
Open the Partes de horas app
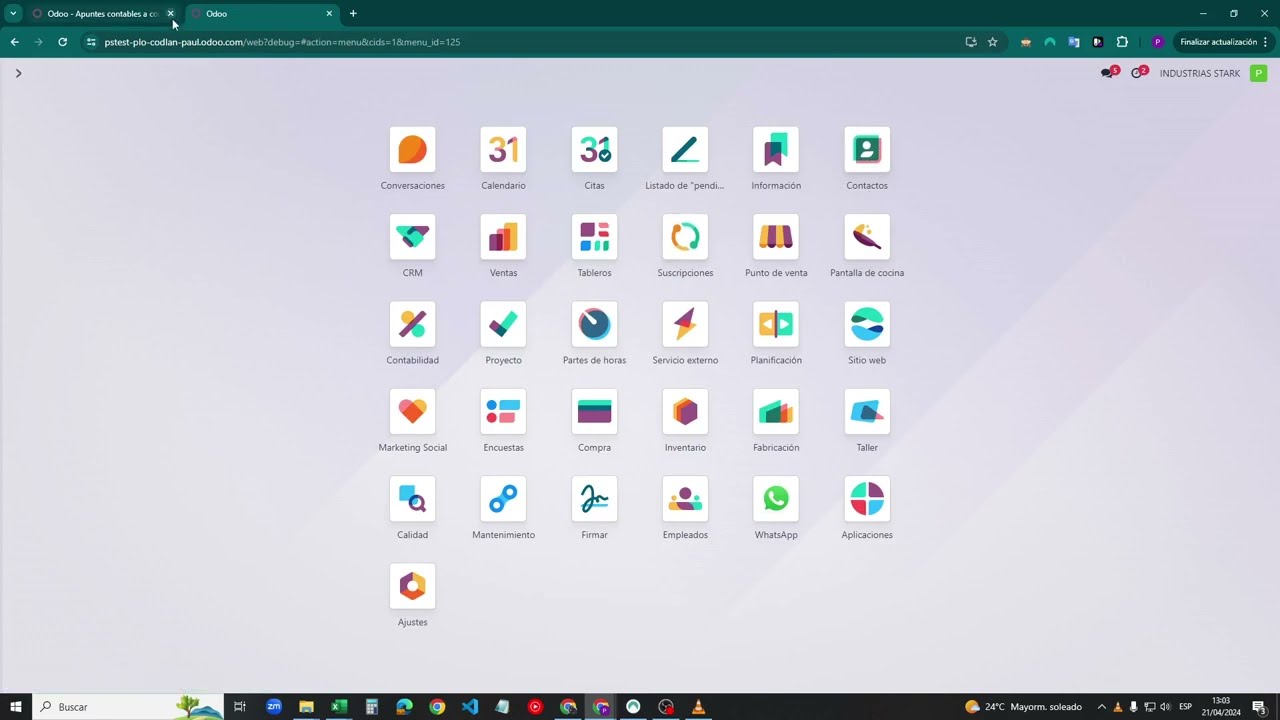tap(594, 324)
